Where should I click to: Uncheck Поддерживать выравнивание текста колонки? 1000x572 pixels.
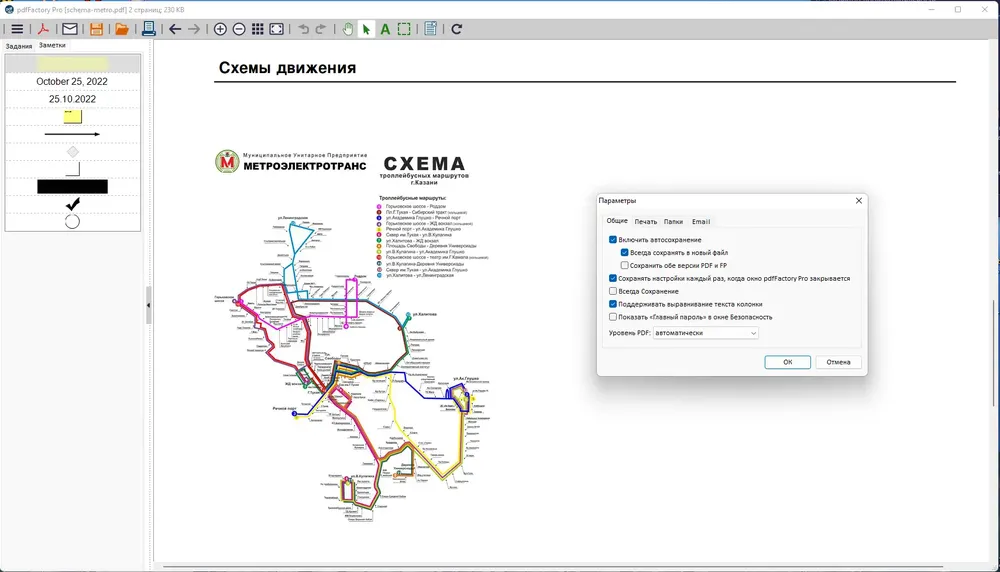[x=613, y=304]
